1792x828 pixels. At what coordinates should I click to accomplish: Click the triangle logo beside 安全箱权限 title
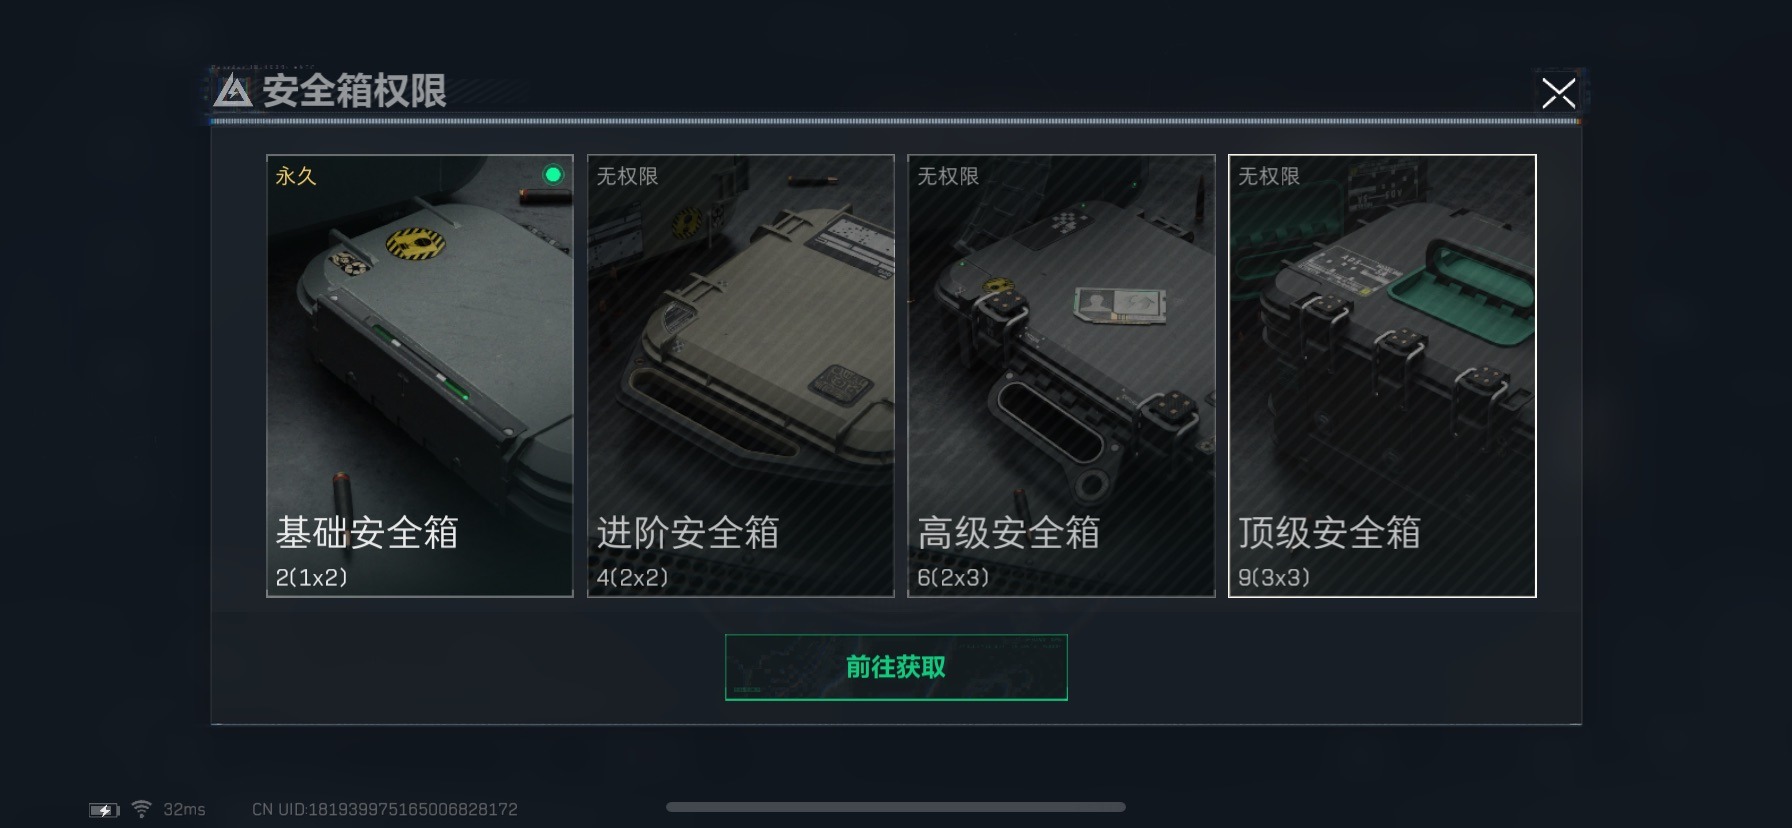click(233, 91)
